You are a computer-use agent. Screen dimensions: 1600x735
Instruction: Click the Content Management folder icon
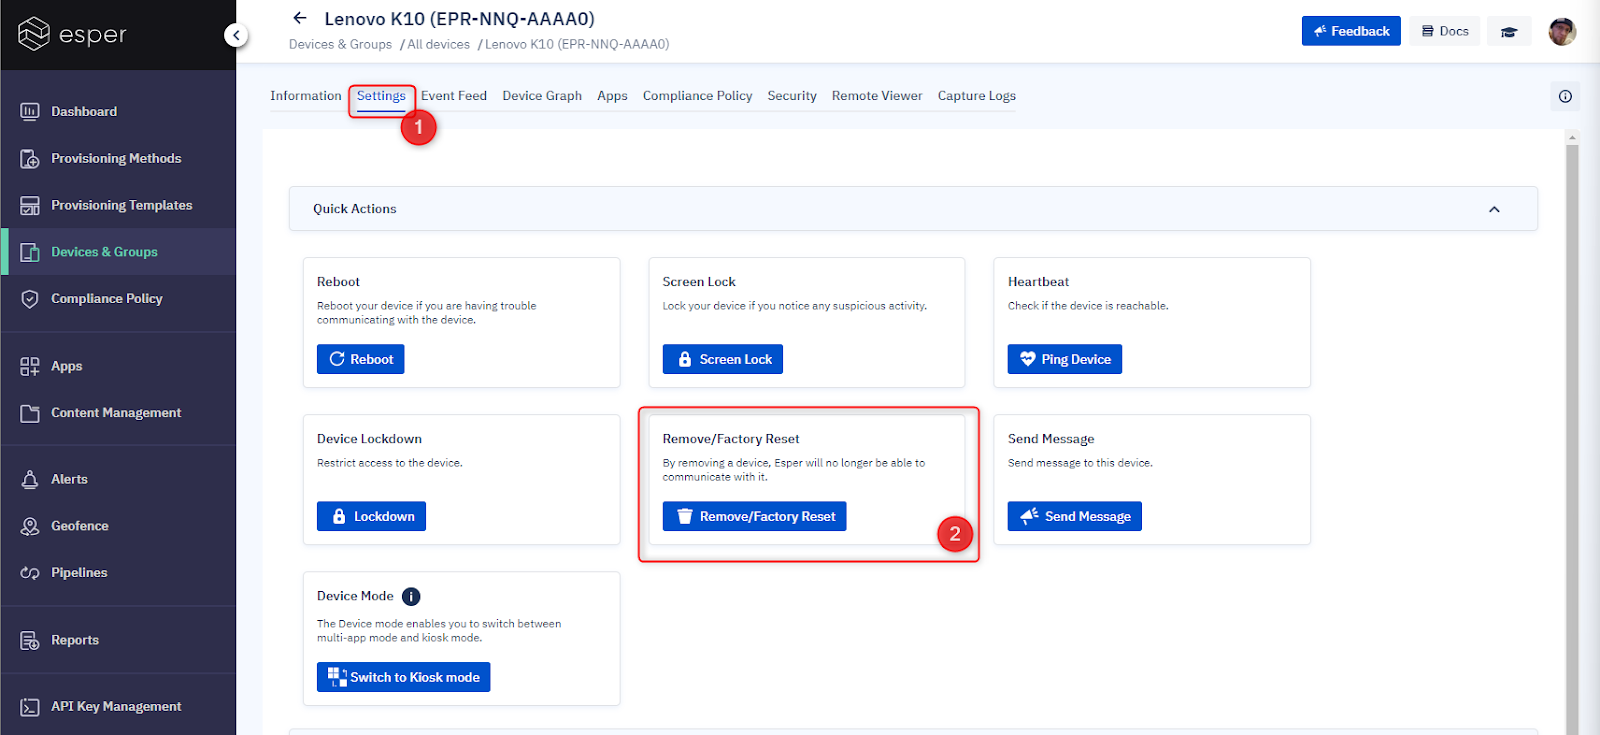(x=30, y=413)
